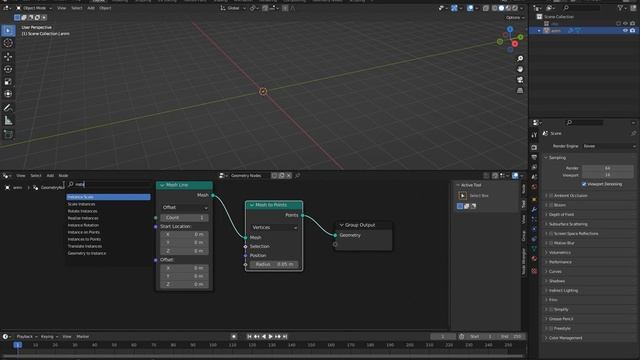Enable Freestyle checkbox
Image resolution: width=640 pixels, height=360 pixels.
click(551, 328)
